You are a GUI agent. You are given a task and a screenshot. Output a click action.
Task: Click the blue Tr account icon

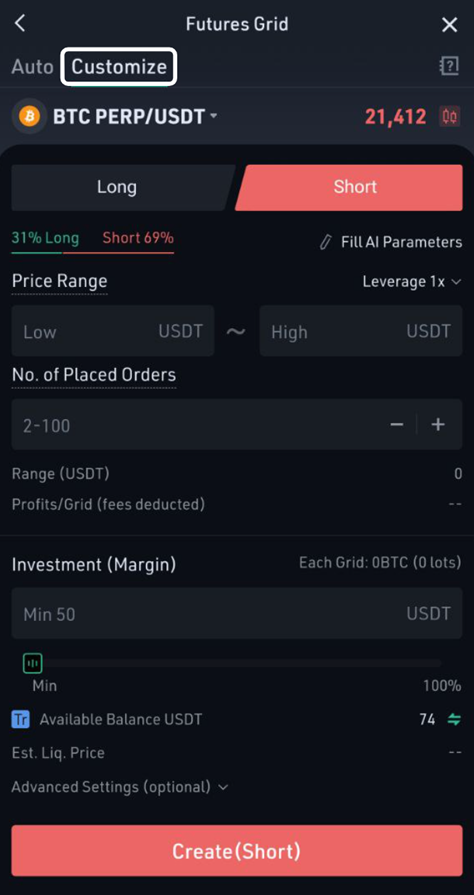coord(21,719)
